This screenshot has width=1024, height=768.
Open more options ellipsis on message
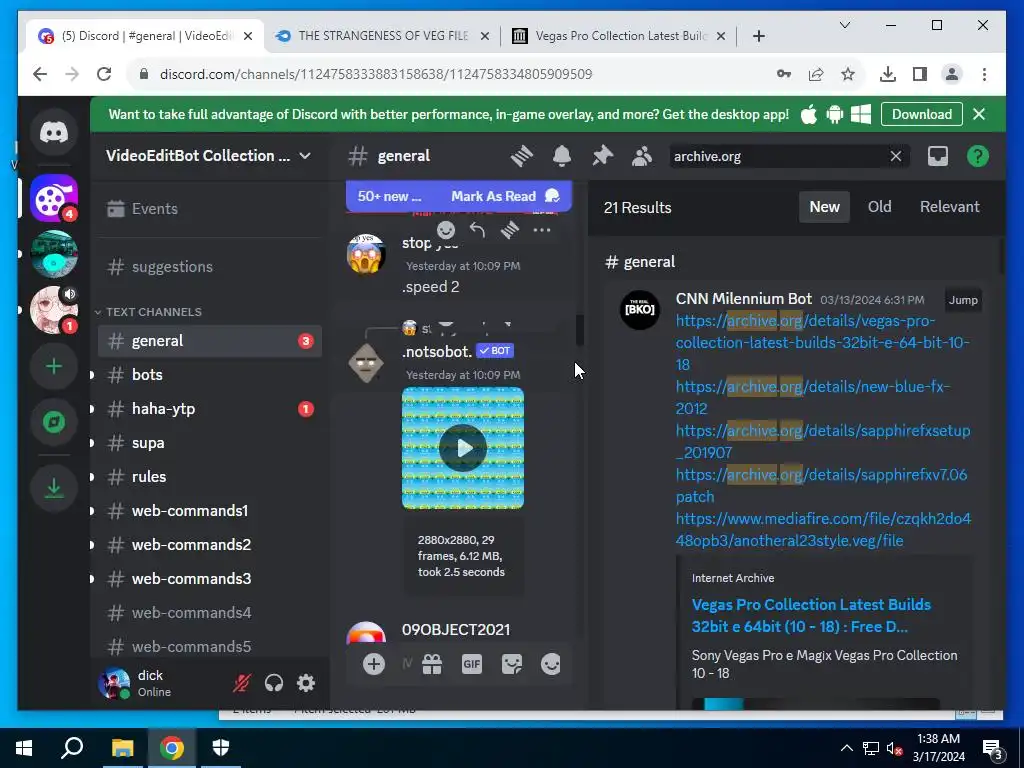541,230
